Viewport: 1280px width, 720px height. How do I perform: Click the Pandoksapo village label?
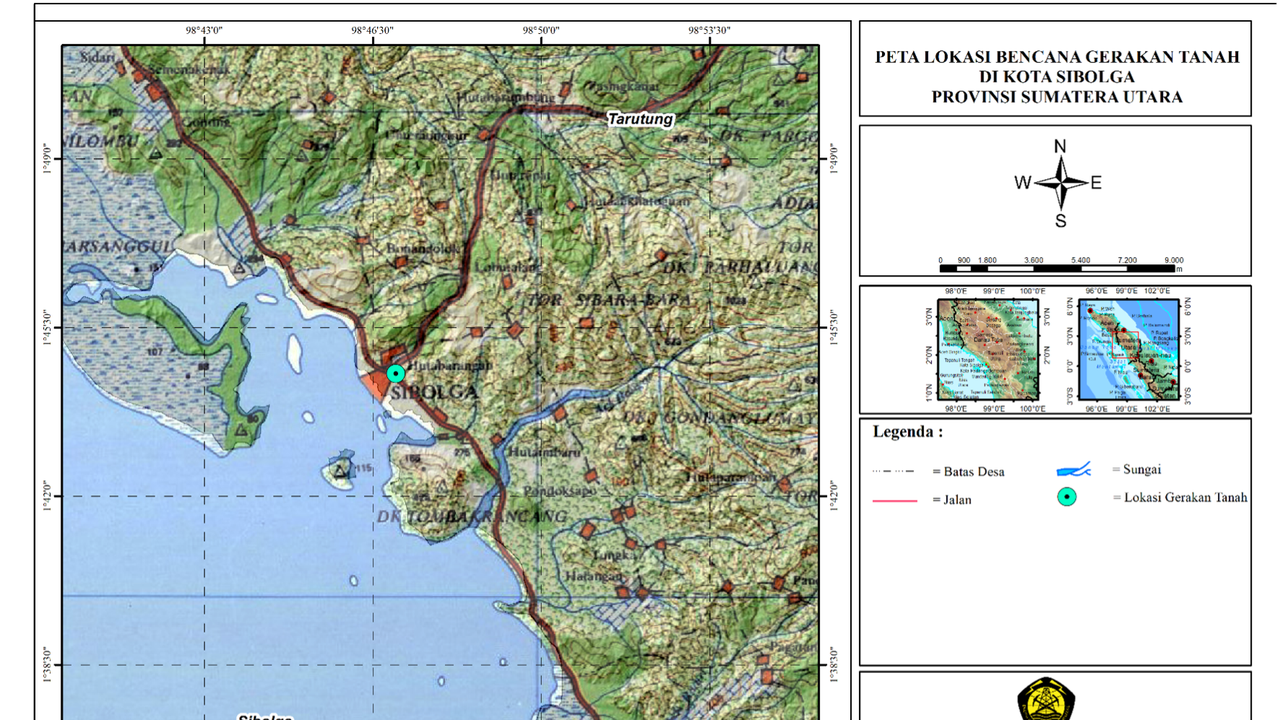[x=566, y=492]
